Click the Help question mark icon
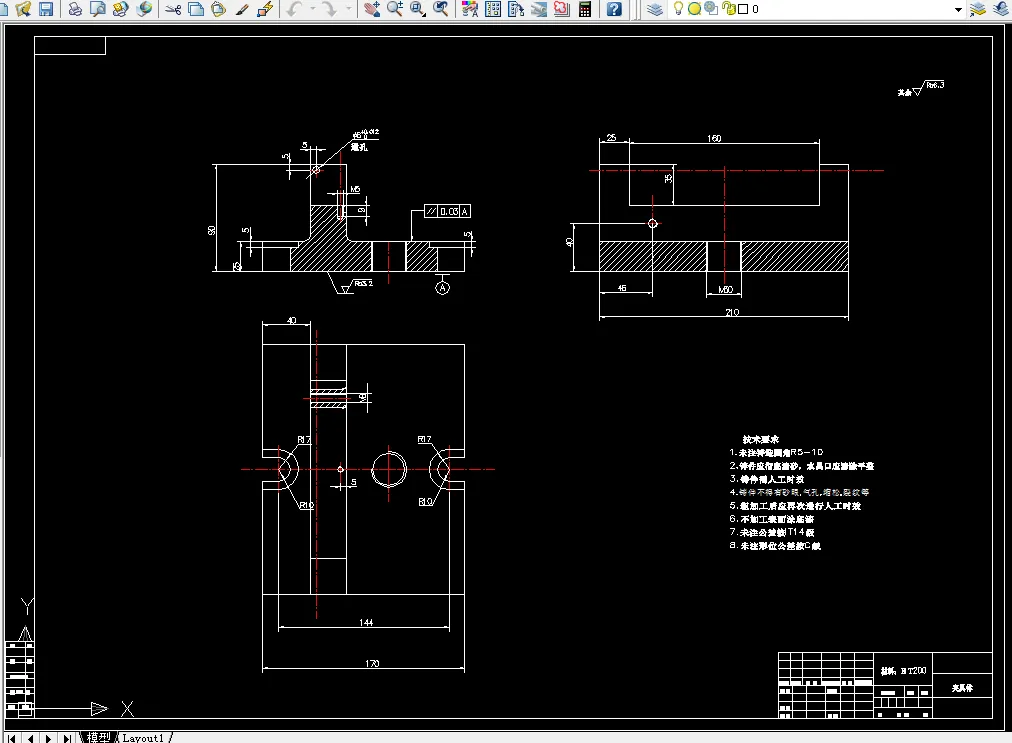 click(614, 9)
